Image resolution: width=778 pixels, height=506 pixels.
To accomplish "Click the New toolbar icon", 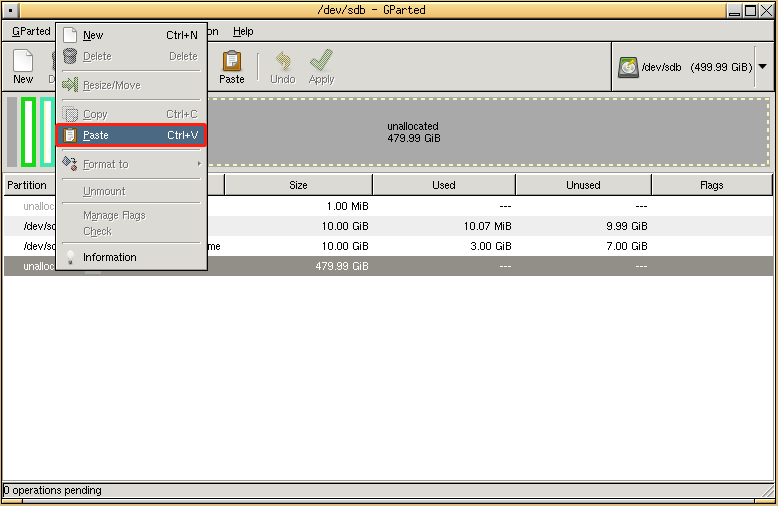I will [x=22, y=61].
